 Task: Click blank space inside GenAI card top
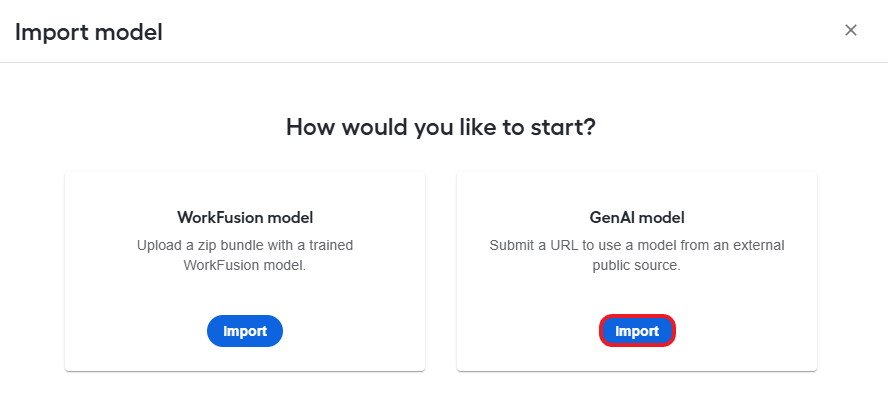coord(637,190)
